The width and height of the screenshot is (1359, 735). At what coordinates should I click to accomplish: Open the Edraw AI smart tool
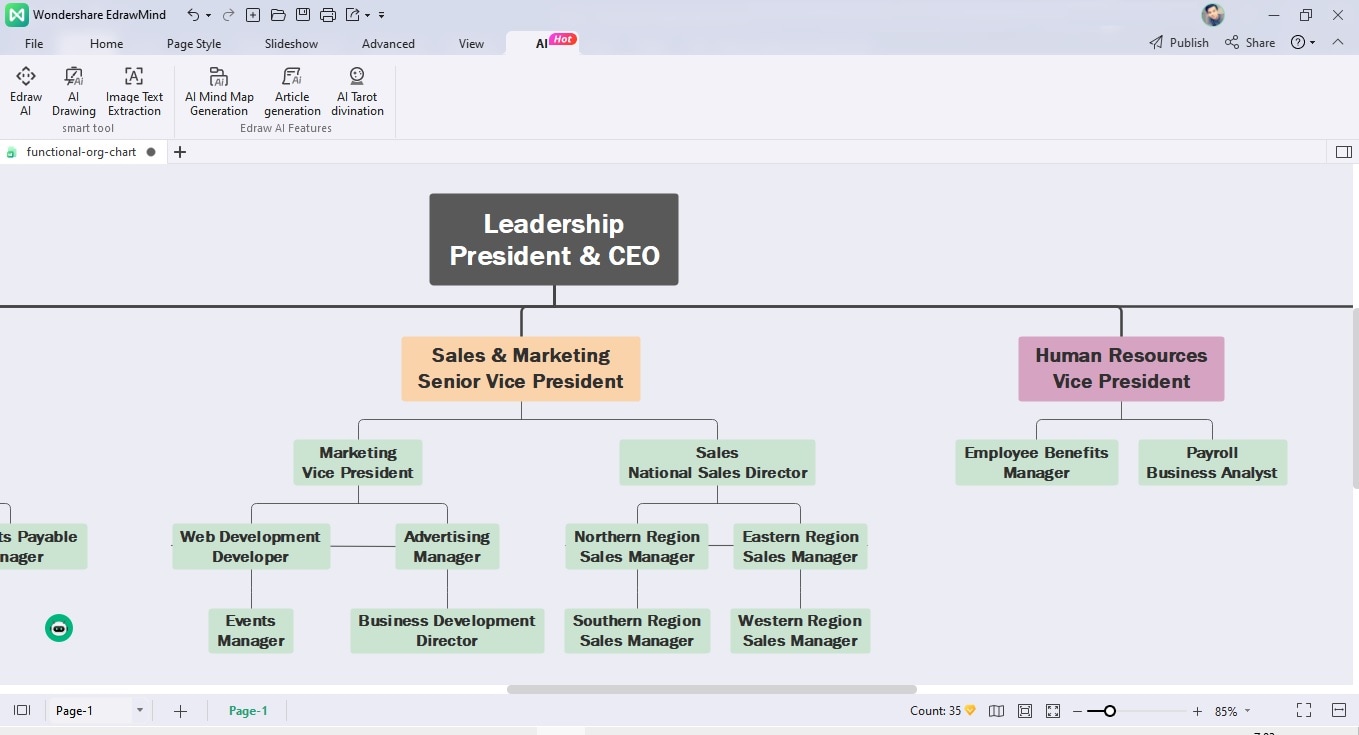[x=26, y=90]
